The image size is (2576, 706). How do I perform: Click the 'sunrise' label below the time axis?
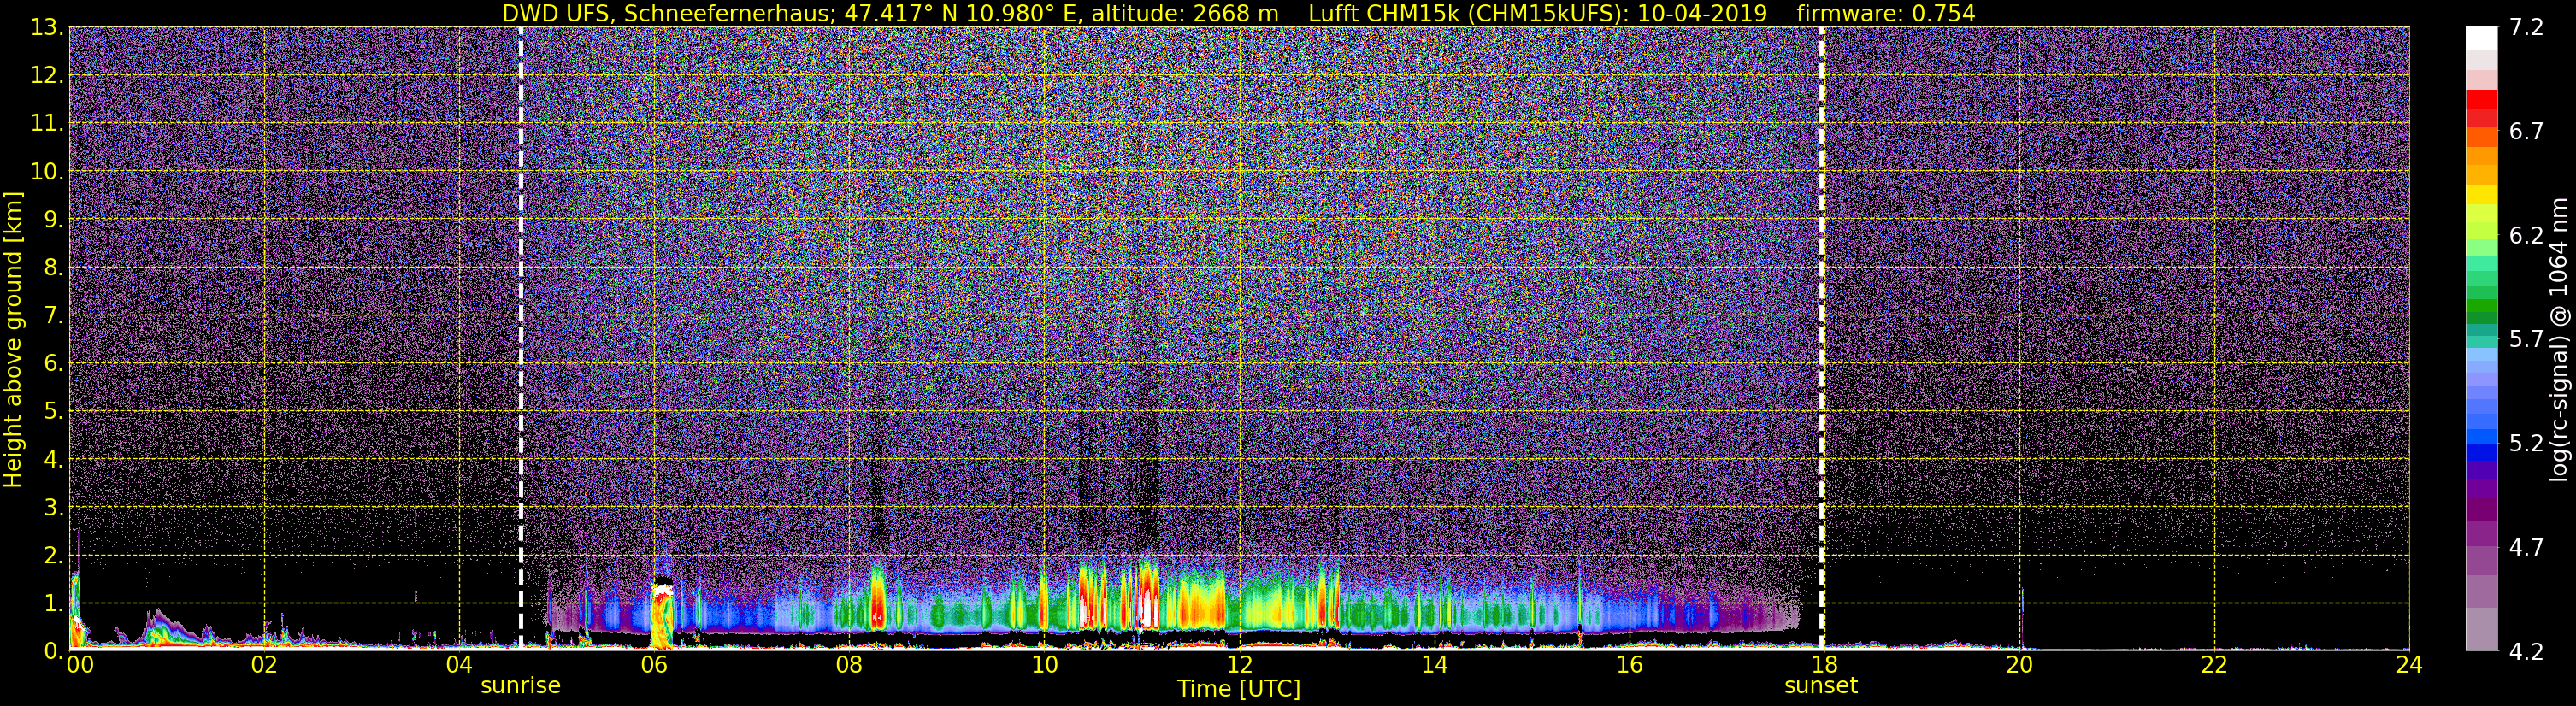pos(521,686)
